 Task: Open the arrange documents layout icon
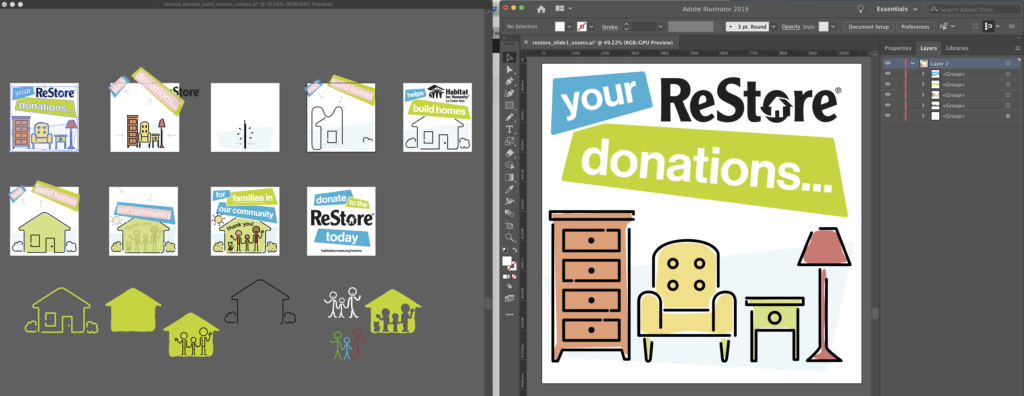tap(560, 8)
